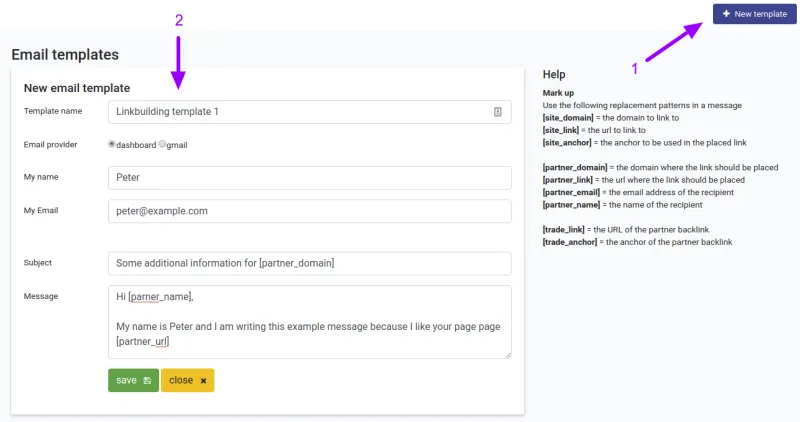Viewport: 800px width, 422px height.
Task: Click the floppy disk icon on save
Action: 147,381
